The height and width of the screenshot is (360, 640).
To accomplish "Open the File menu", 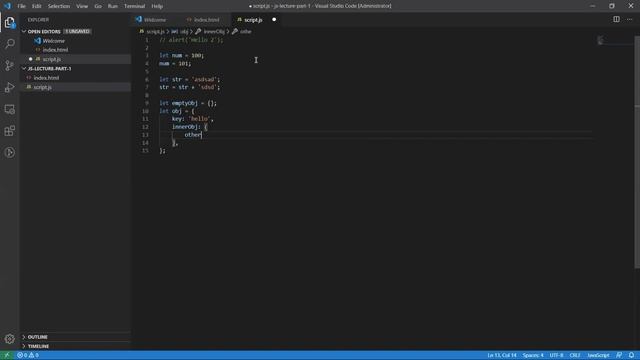I will click(21, 6).
